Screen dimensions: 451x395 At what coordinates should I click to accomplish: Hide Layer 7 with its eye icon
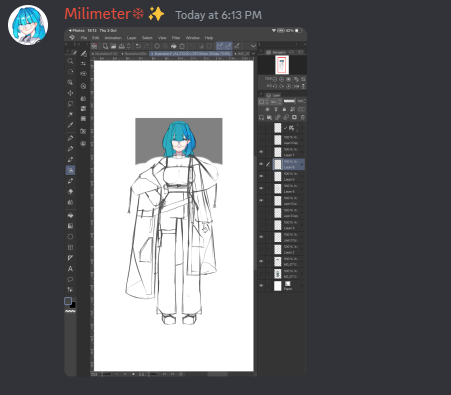click(261, 152)
